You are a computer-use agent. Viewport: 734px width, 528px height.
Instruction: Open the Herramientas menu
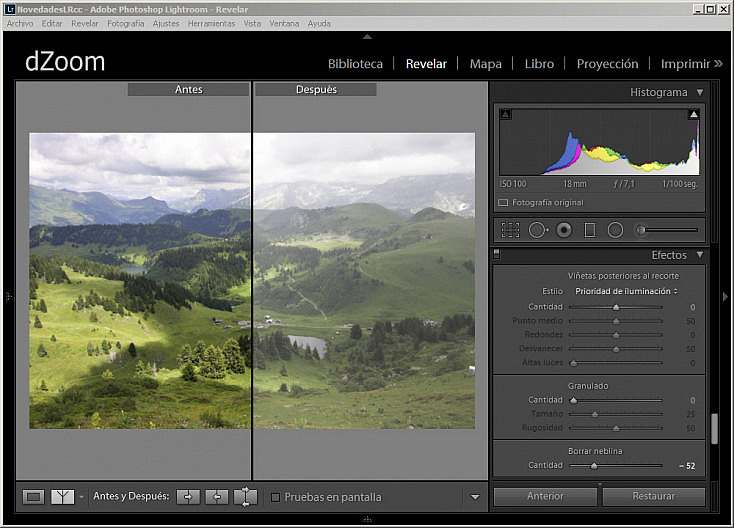(212, 23)
